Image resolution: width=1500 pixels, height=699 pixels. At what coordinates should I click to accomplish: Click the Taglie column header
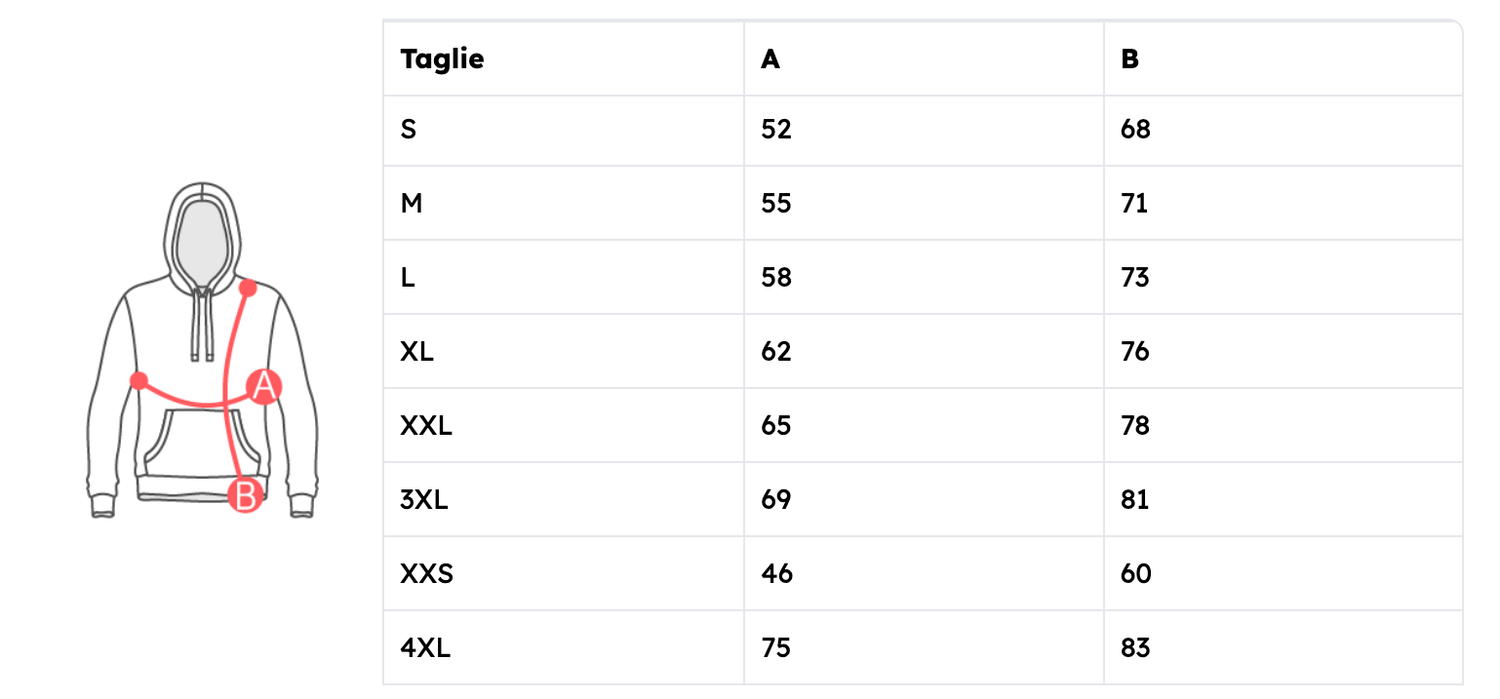pyautogui.click(x=442, y=59)
